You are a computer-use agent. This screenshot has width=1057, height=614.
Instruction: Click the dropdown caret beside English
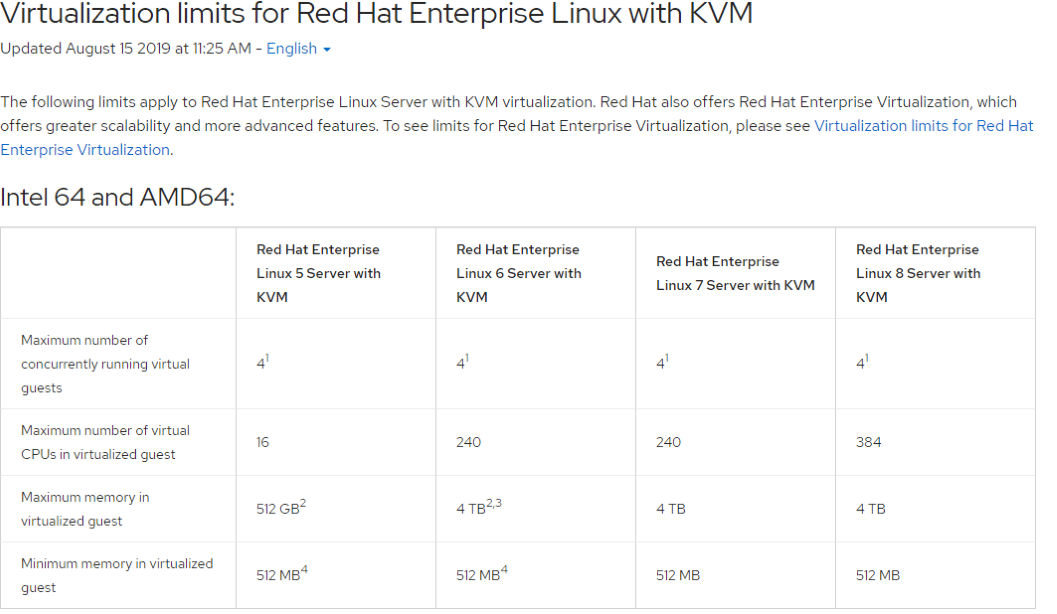(x=327, y=50)
